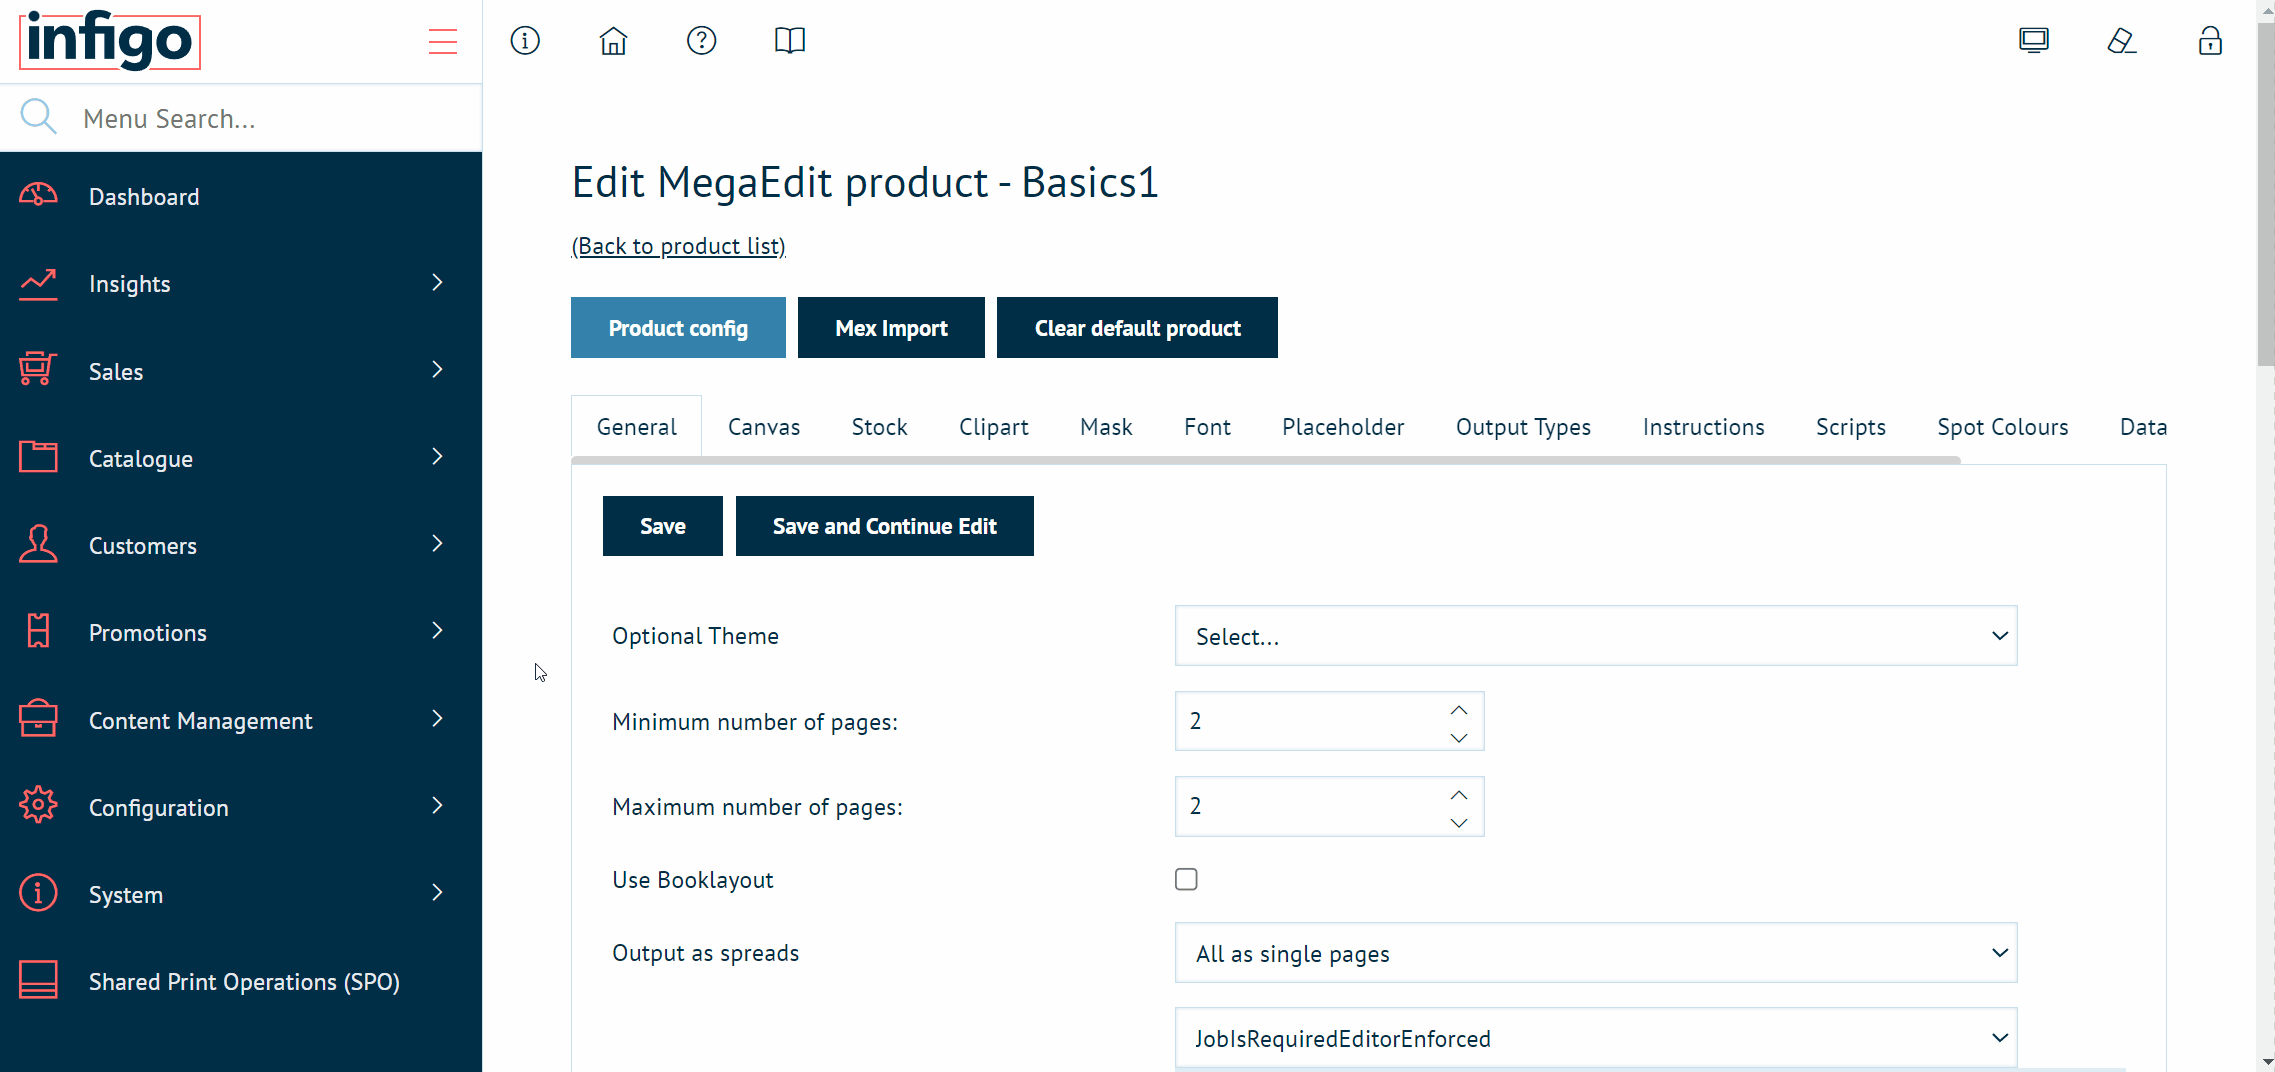The width and height of the screenshot is (2275, 1072).
Task: Click the Save button
Action: click(662, 526)
